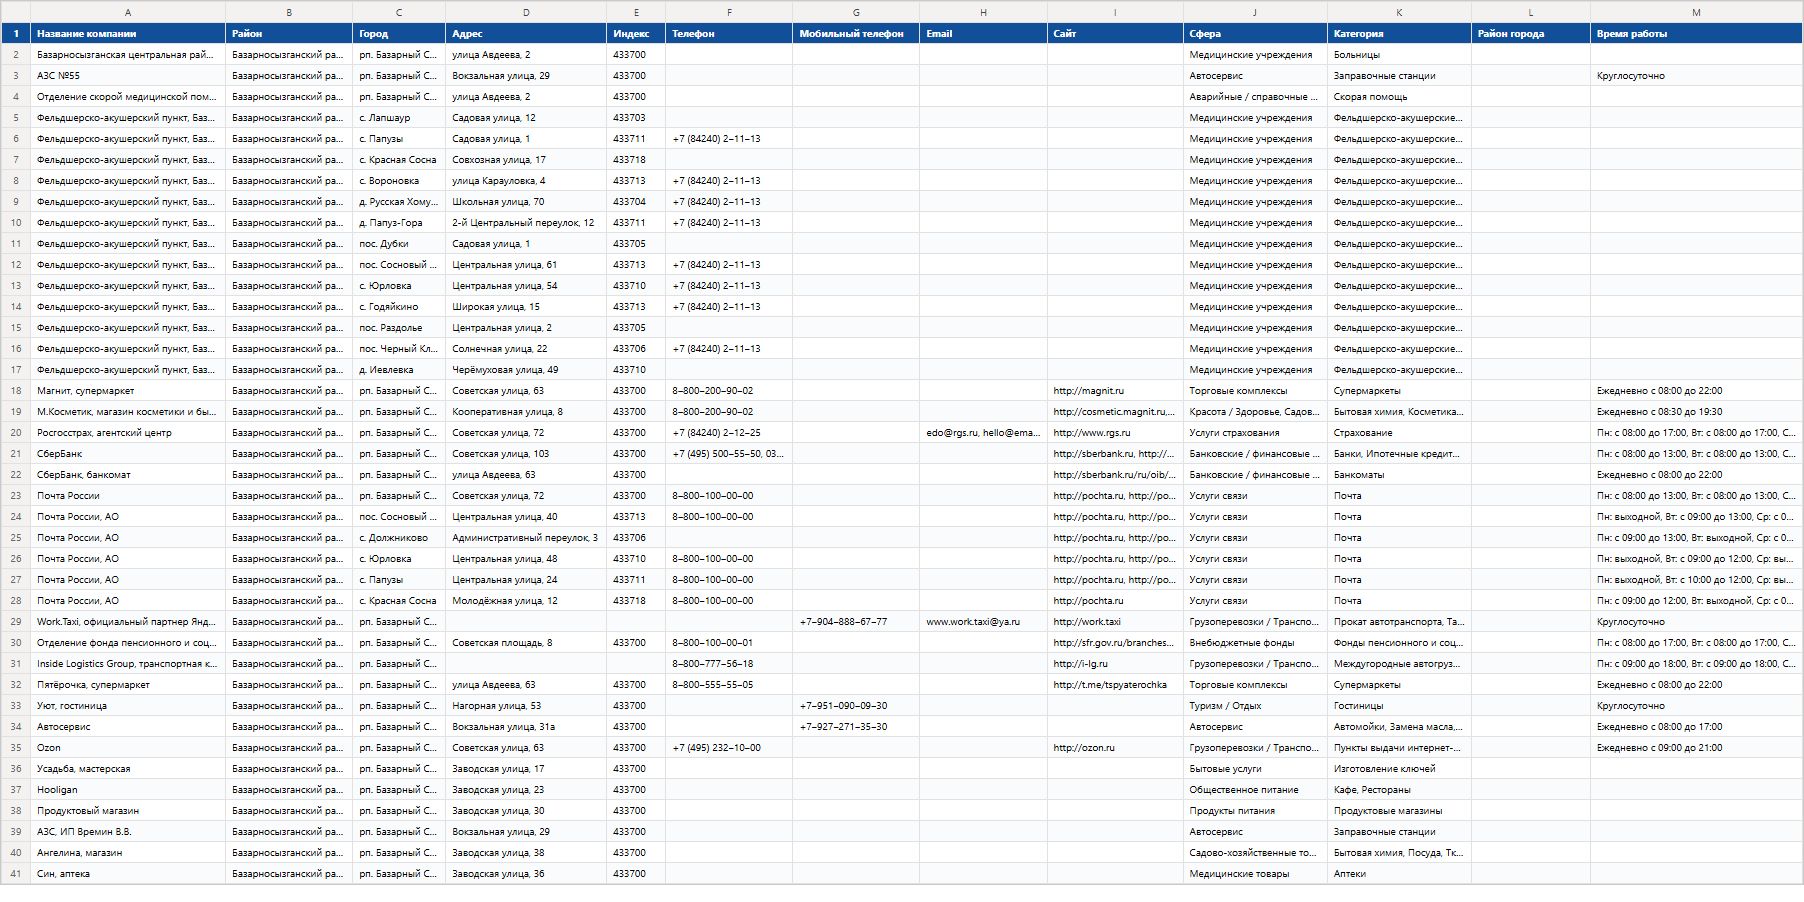This screenshot has height=902, width=1804.
Task: Select the site cell 'http://magnit.ru'
Action: [1115, 391]
